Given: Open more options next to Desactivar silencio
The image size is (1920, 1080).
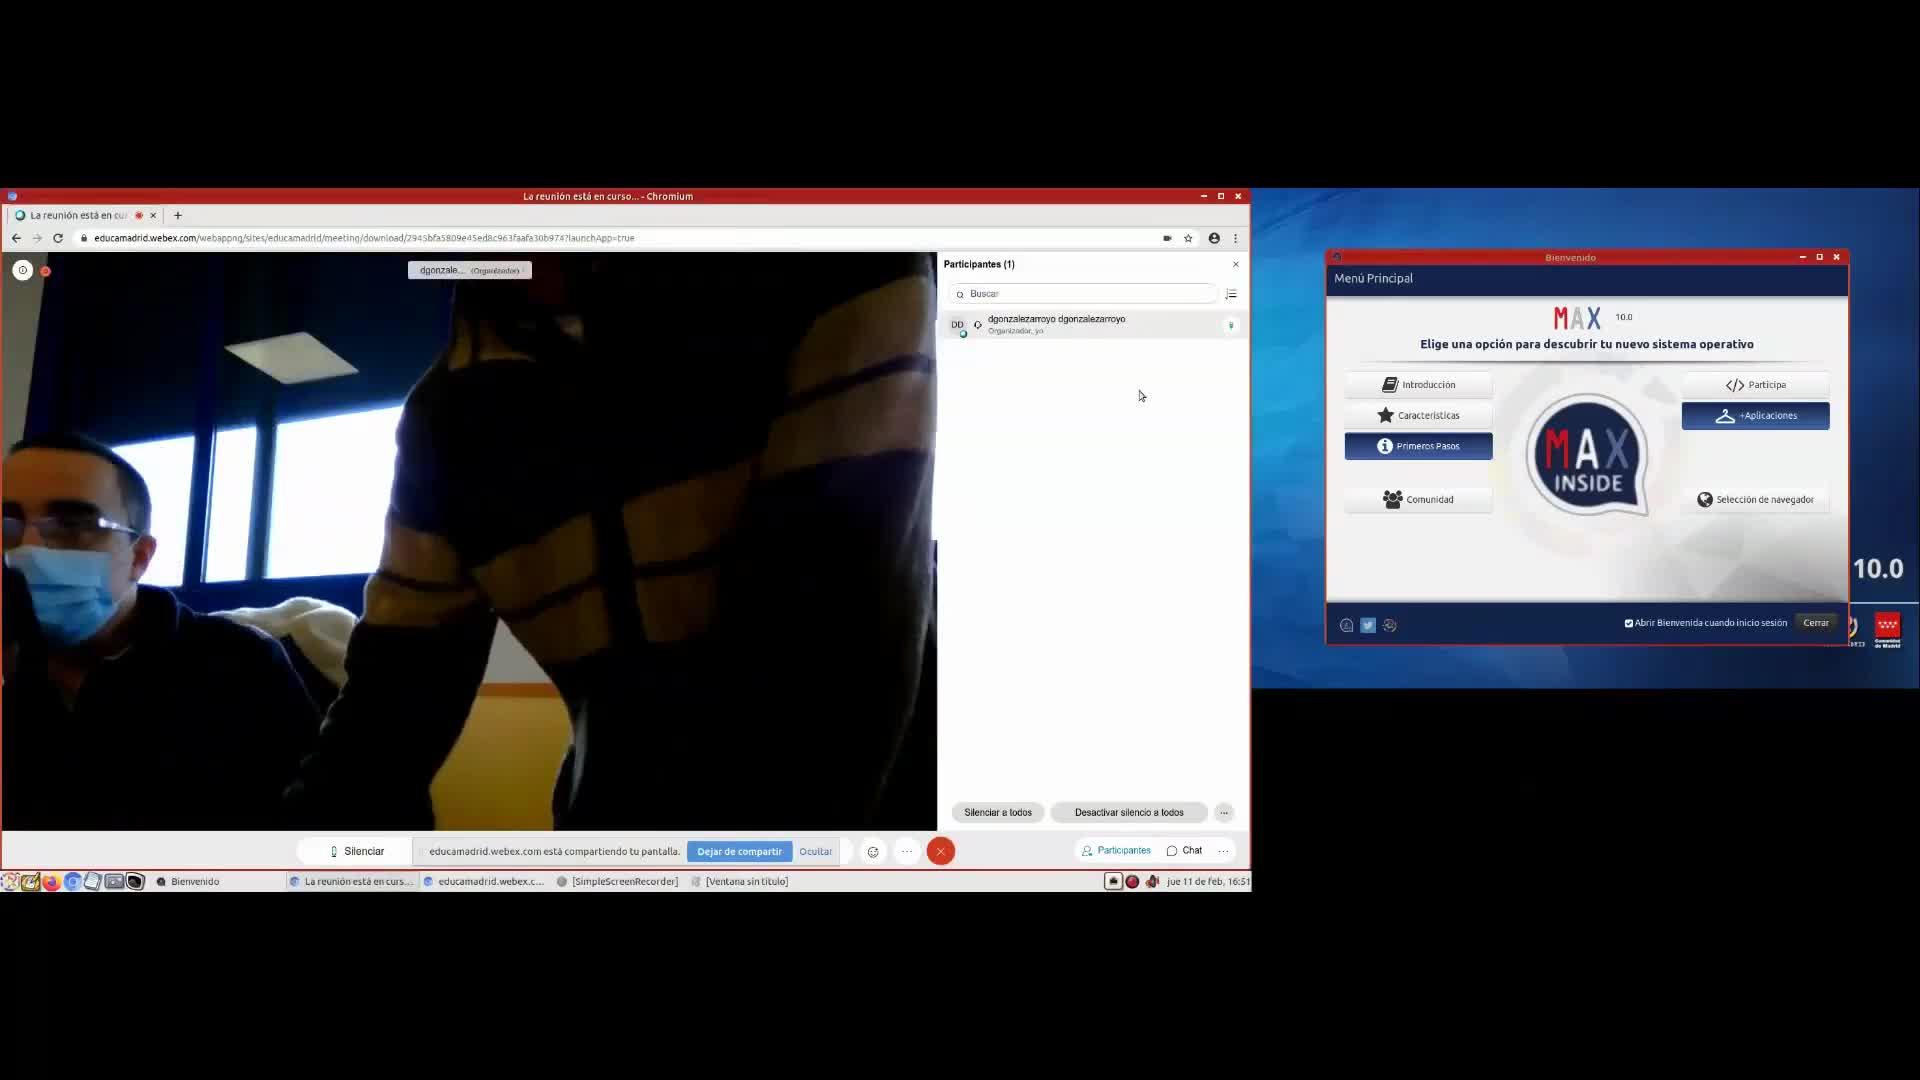Looking at the screenshot, I should click(1224, 812).
